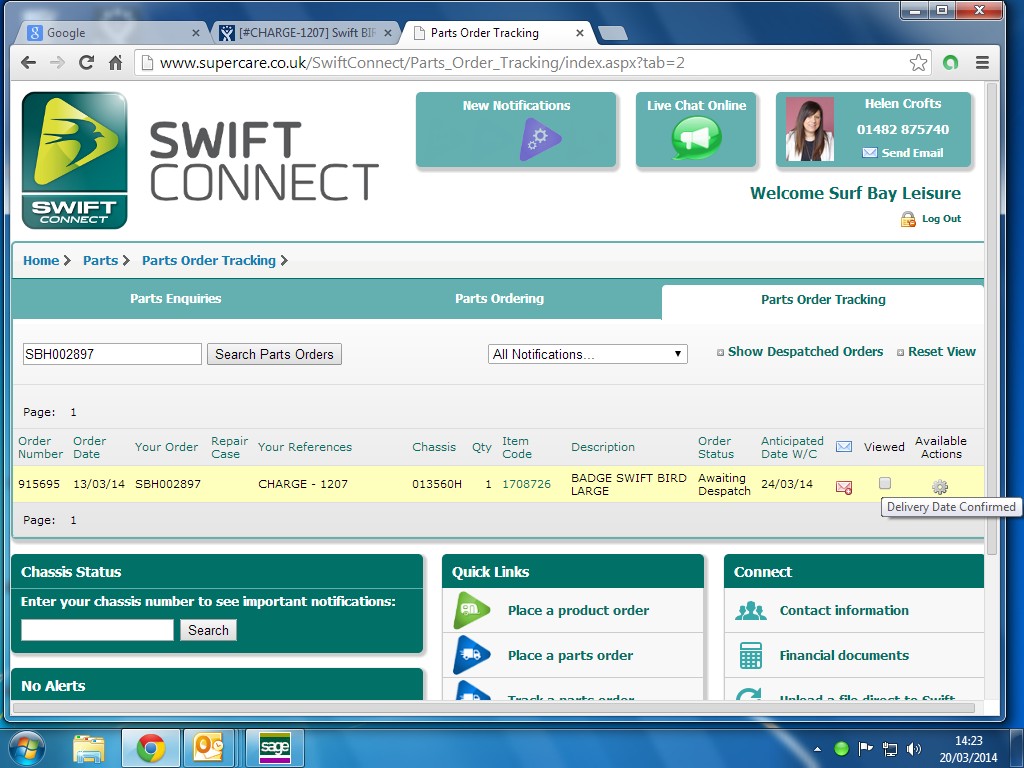
Task: Click the horizontal page scrollbar
Action: (494, 707)
